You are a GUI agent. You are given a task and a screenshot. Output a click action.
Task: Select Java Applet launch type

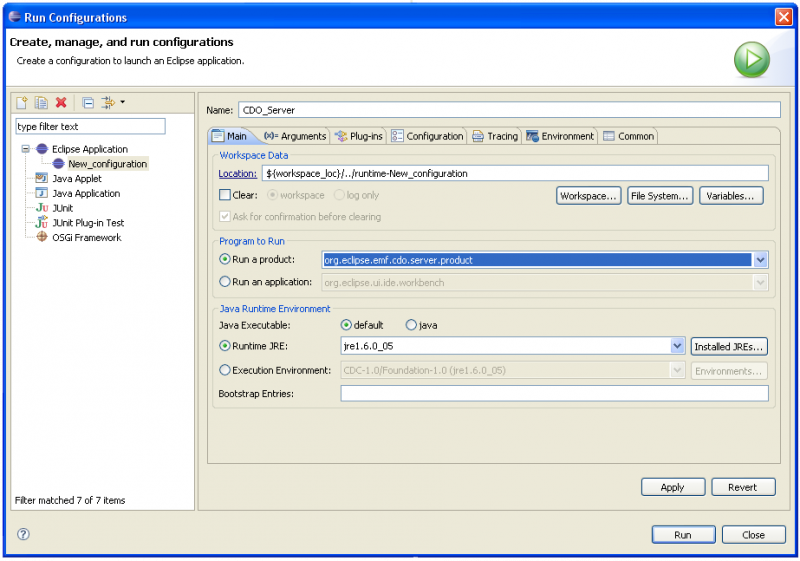pyautogui.click(x=77, y=178)
